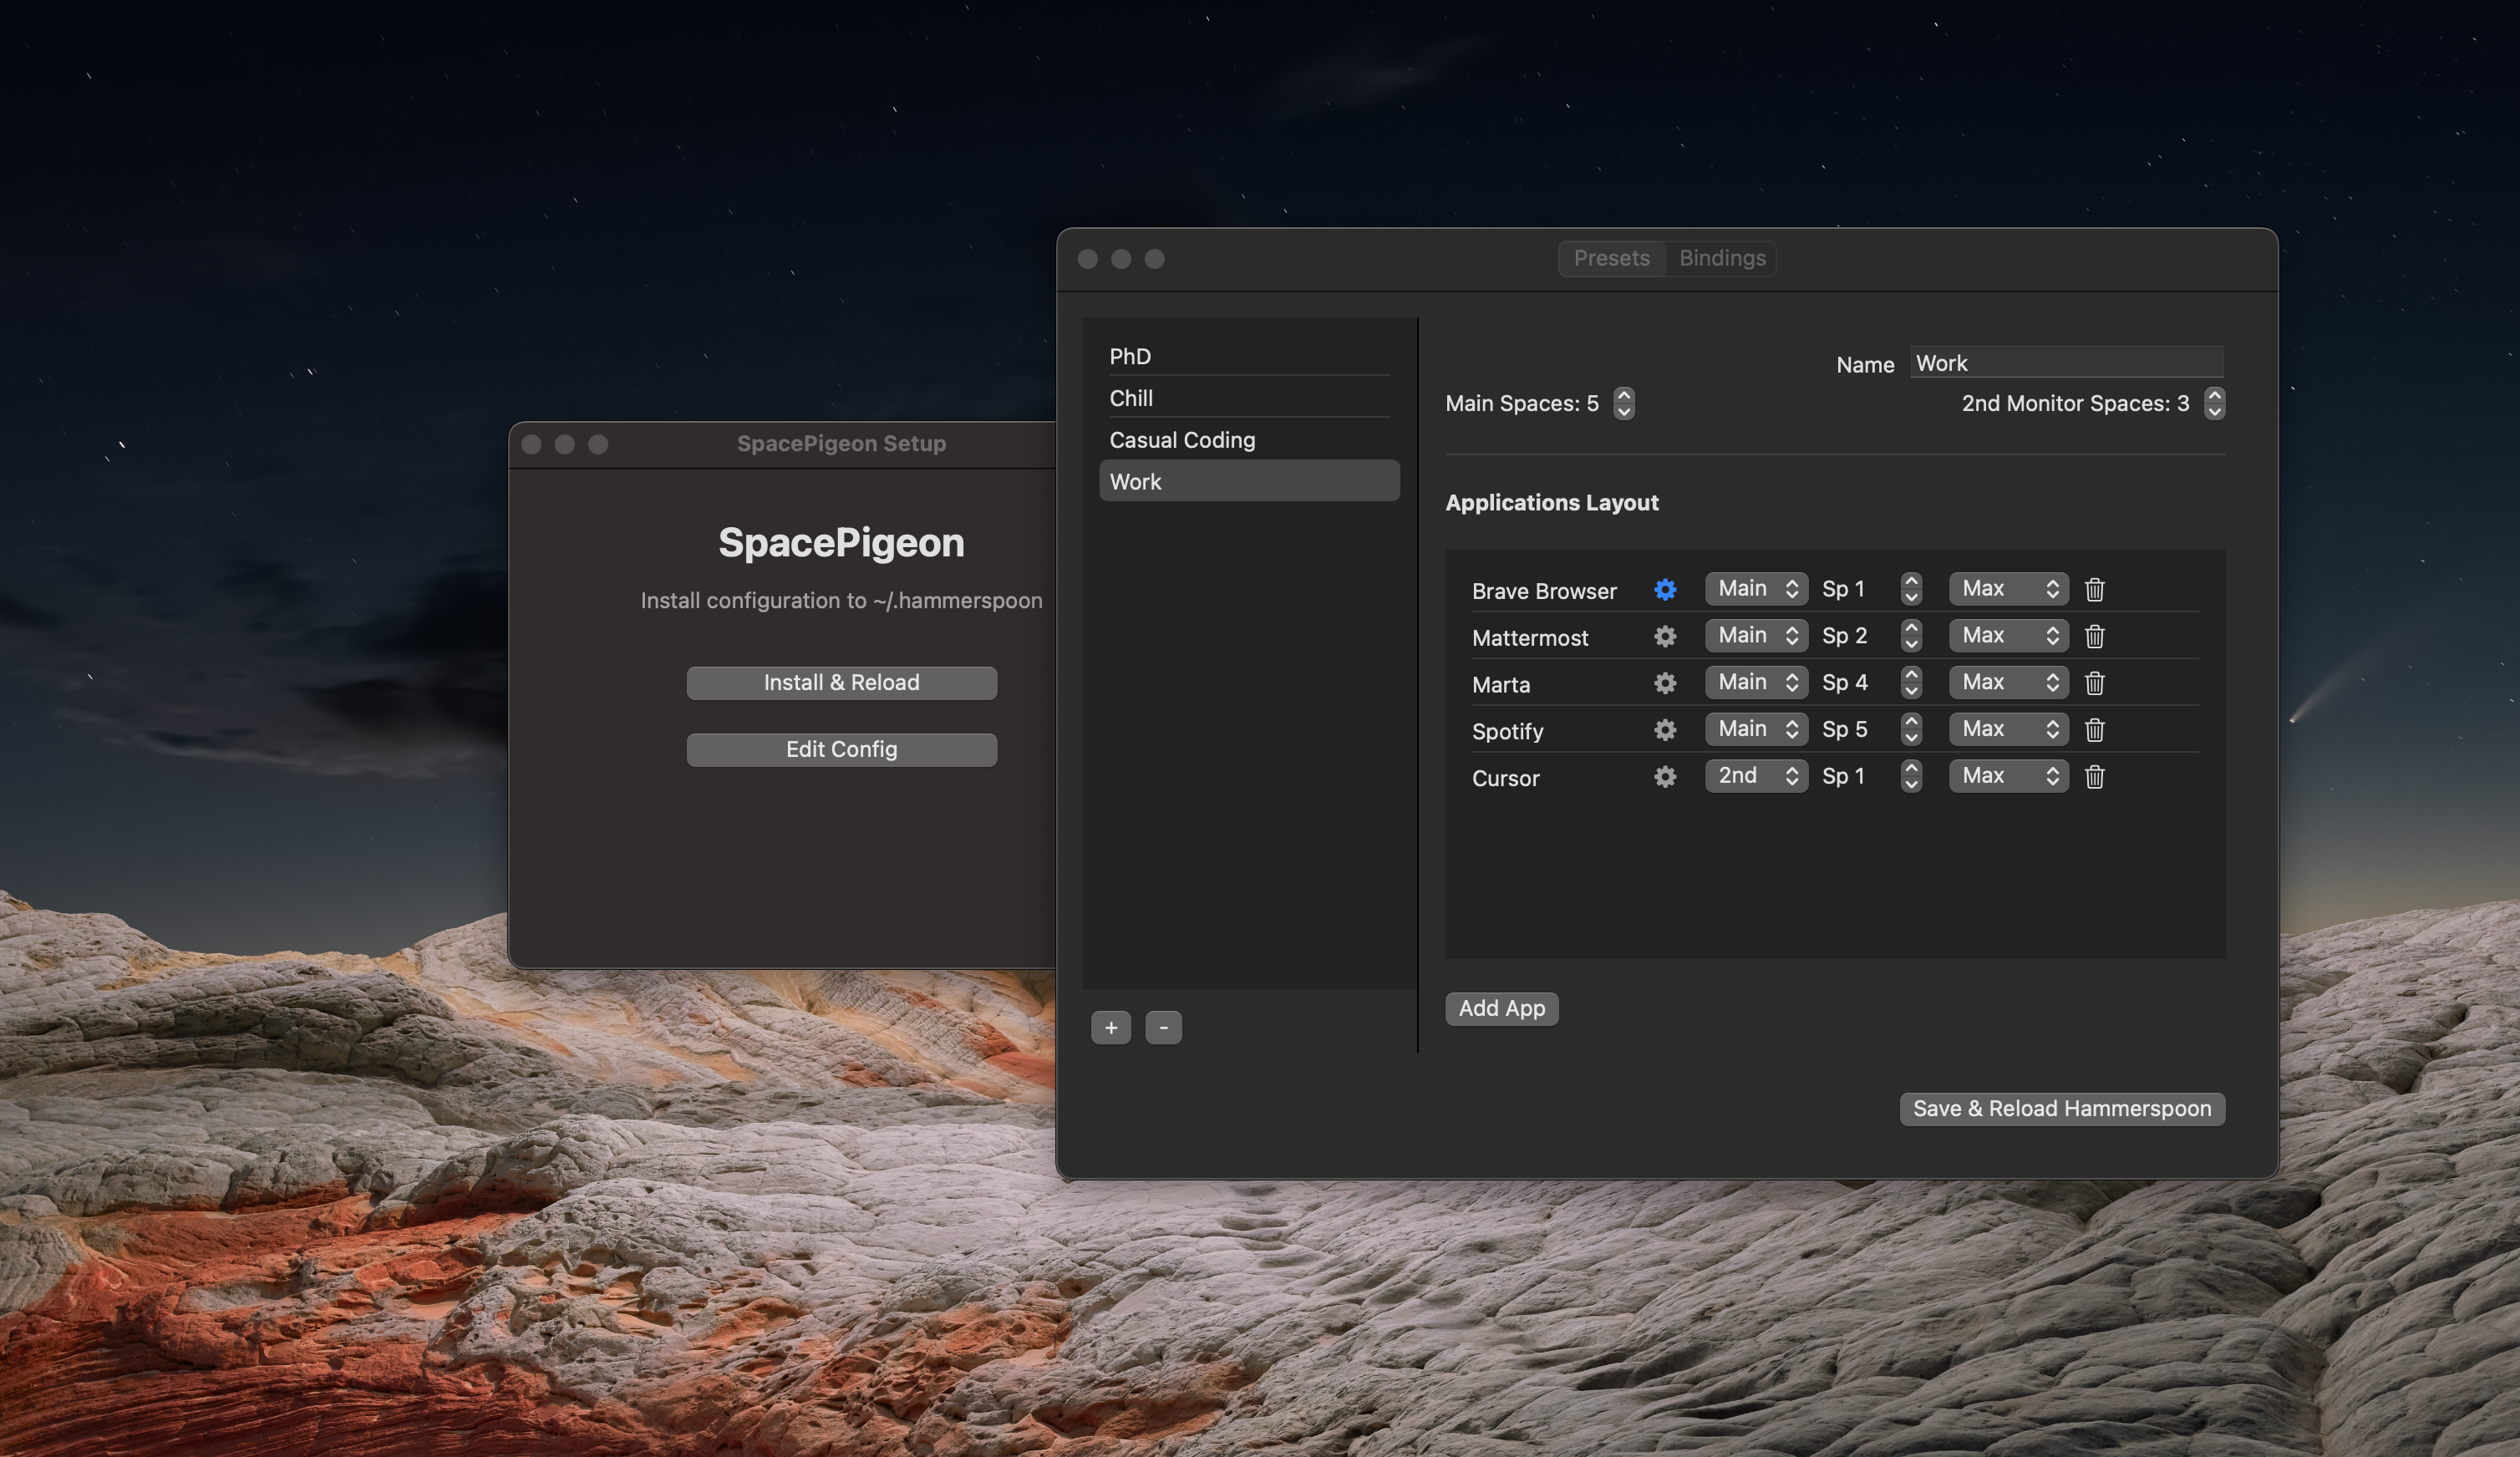Screen dimensions: 2520x1457
Task: Select the PhD preset
Action: (x=1130, y=356)
